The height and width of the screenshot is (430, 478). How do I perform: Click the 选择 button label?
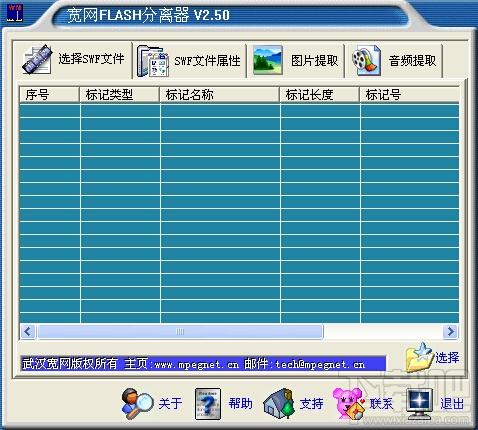coord(447,358)
